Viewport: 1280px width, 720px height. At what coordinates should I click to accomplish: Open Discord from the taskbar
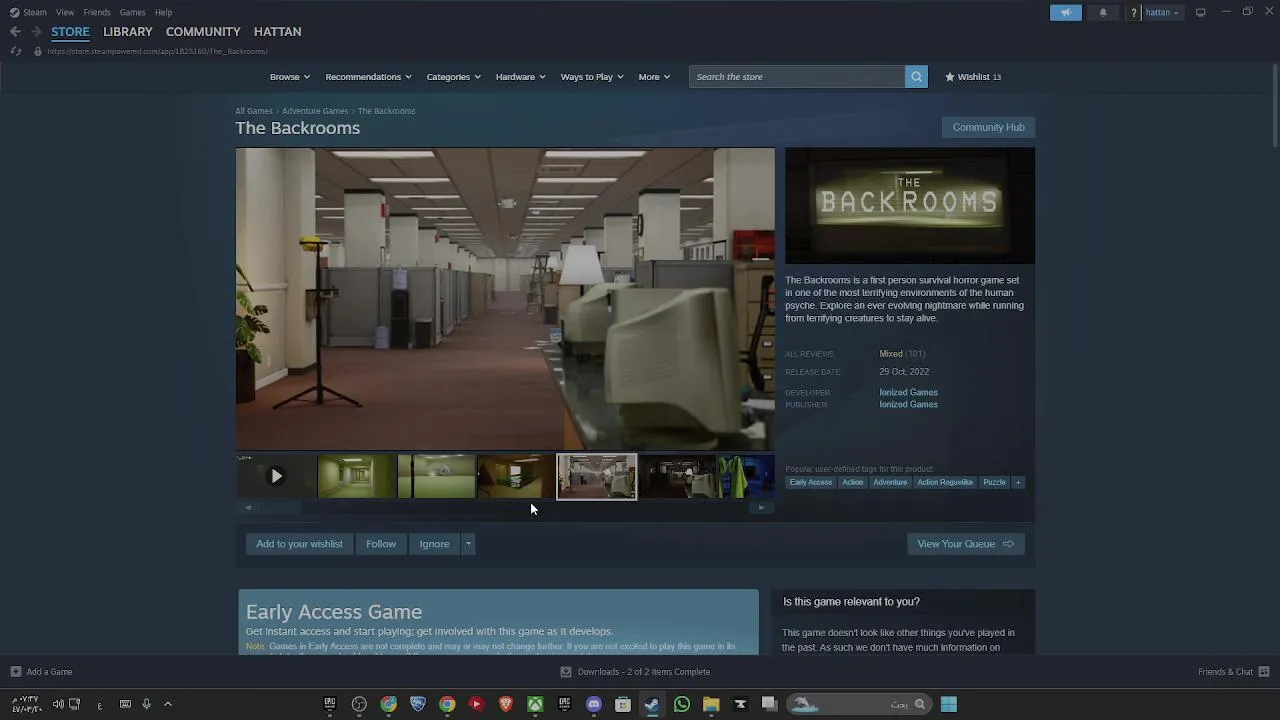click(594, 704)
